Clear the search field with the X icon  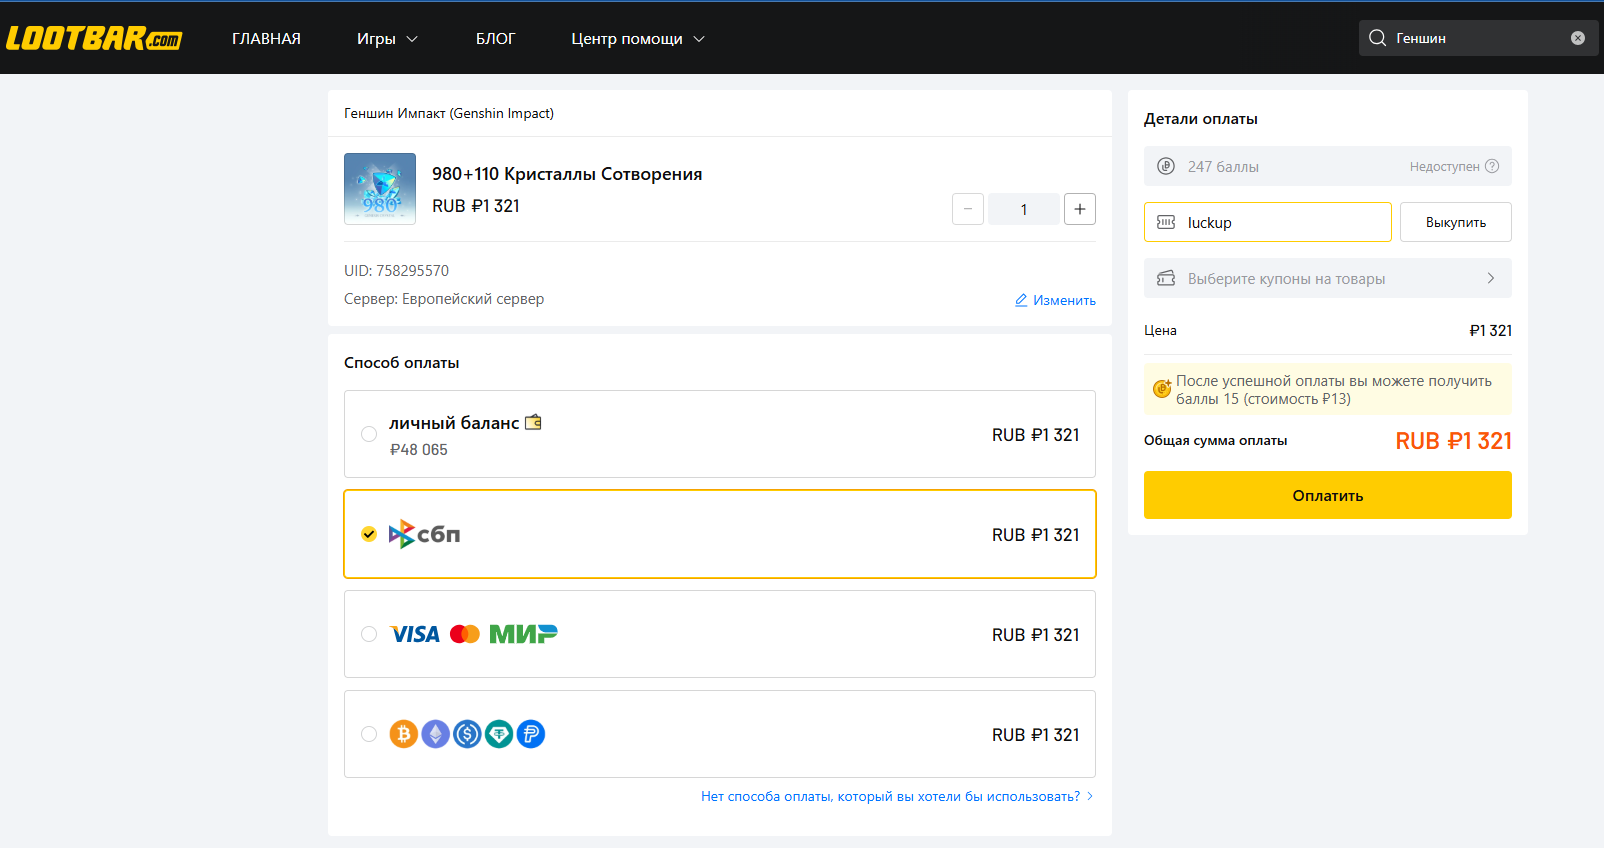[1578, 38]
